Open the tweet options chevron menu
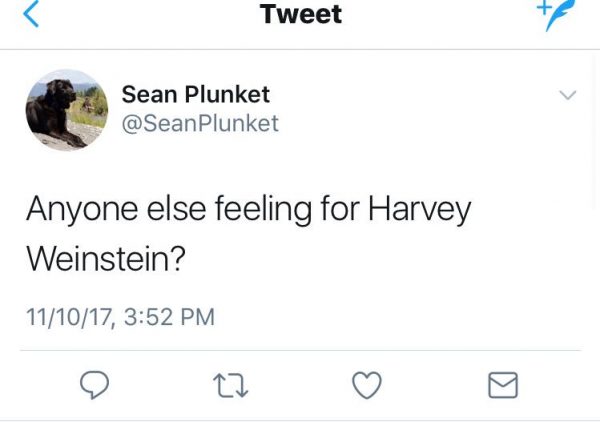The height and width of the screenshot is (422, 600). (567, 95)
